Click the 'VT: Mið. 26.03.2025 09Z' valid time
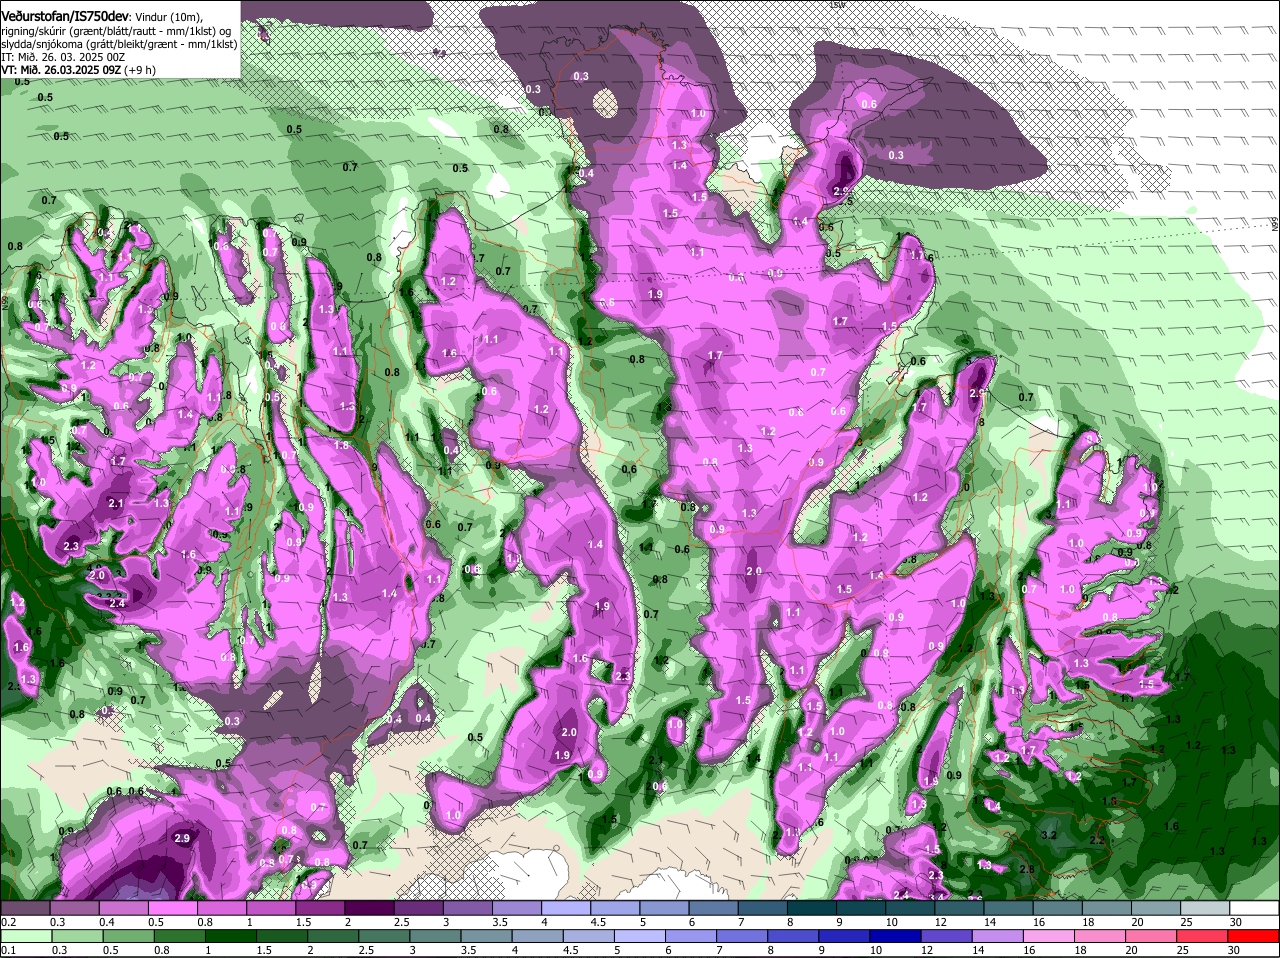 pyautogui.click(x=61, y=71)
